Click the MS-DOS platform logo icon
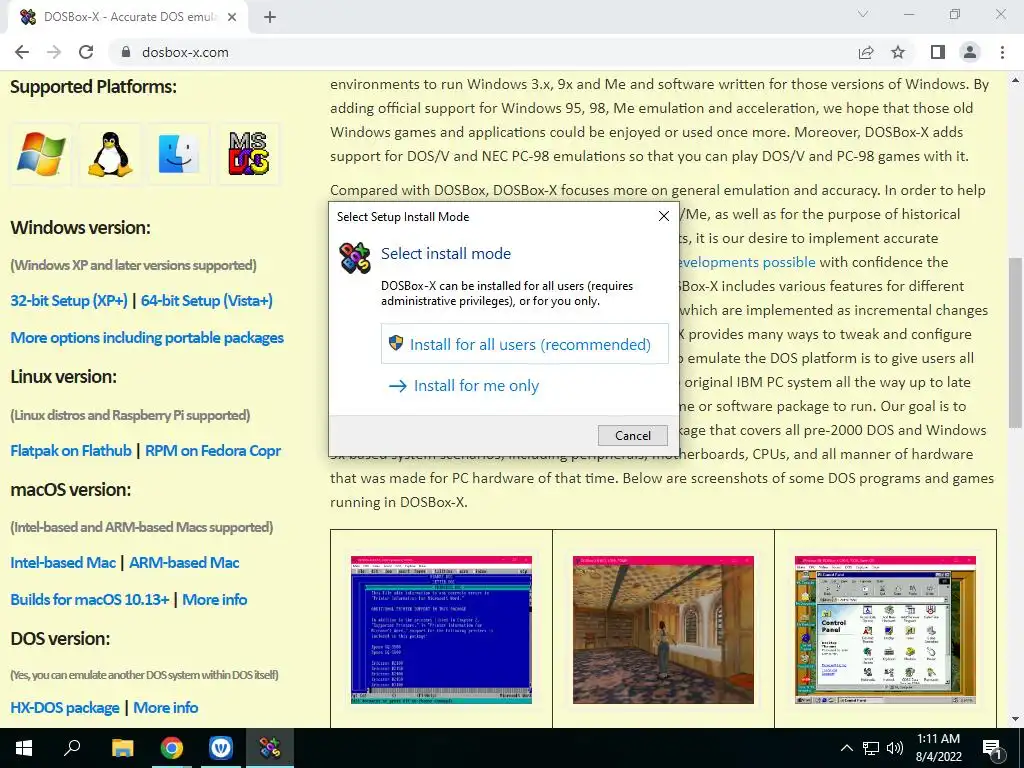The width and height of the screenshot is (1024, 768). (249, 154)
